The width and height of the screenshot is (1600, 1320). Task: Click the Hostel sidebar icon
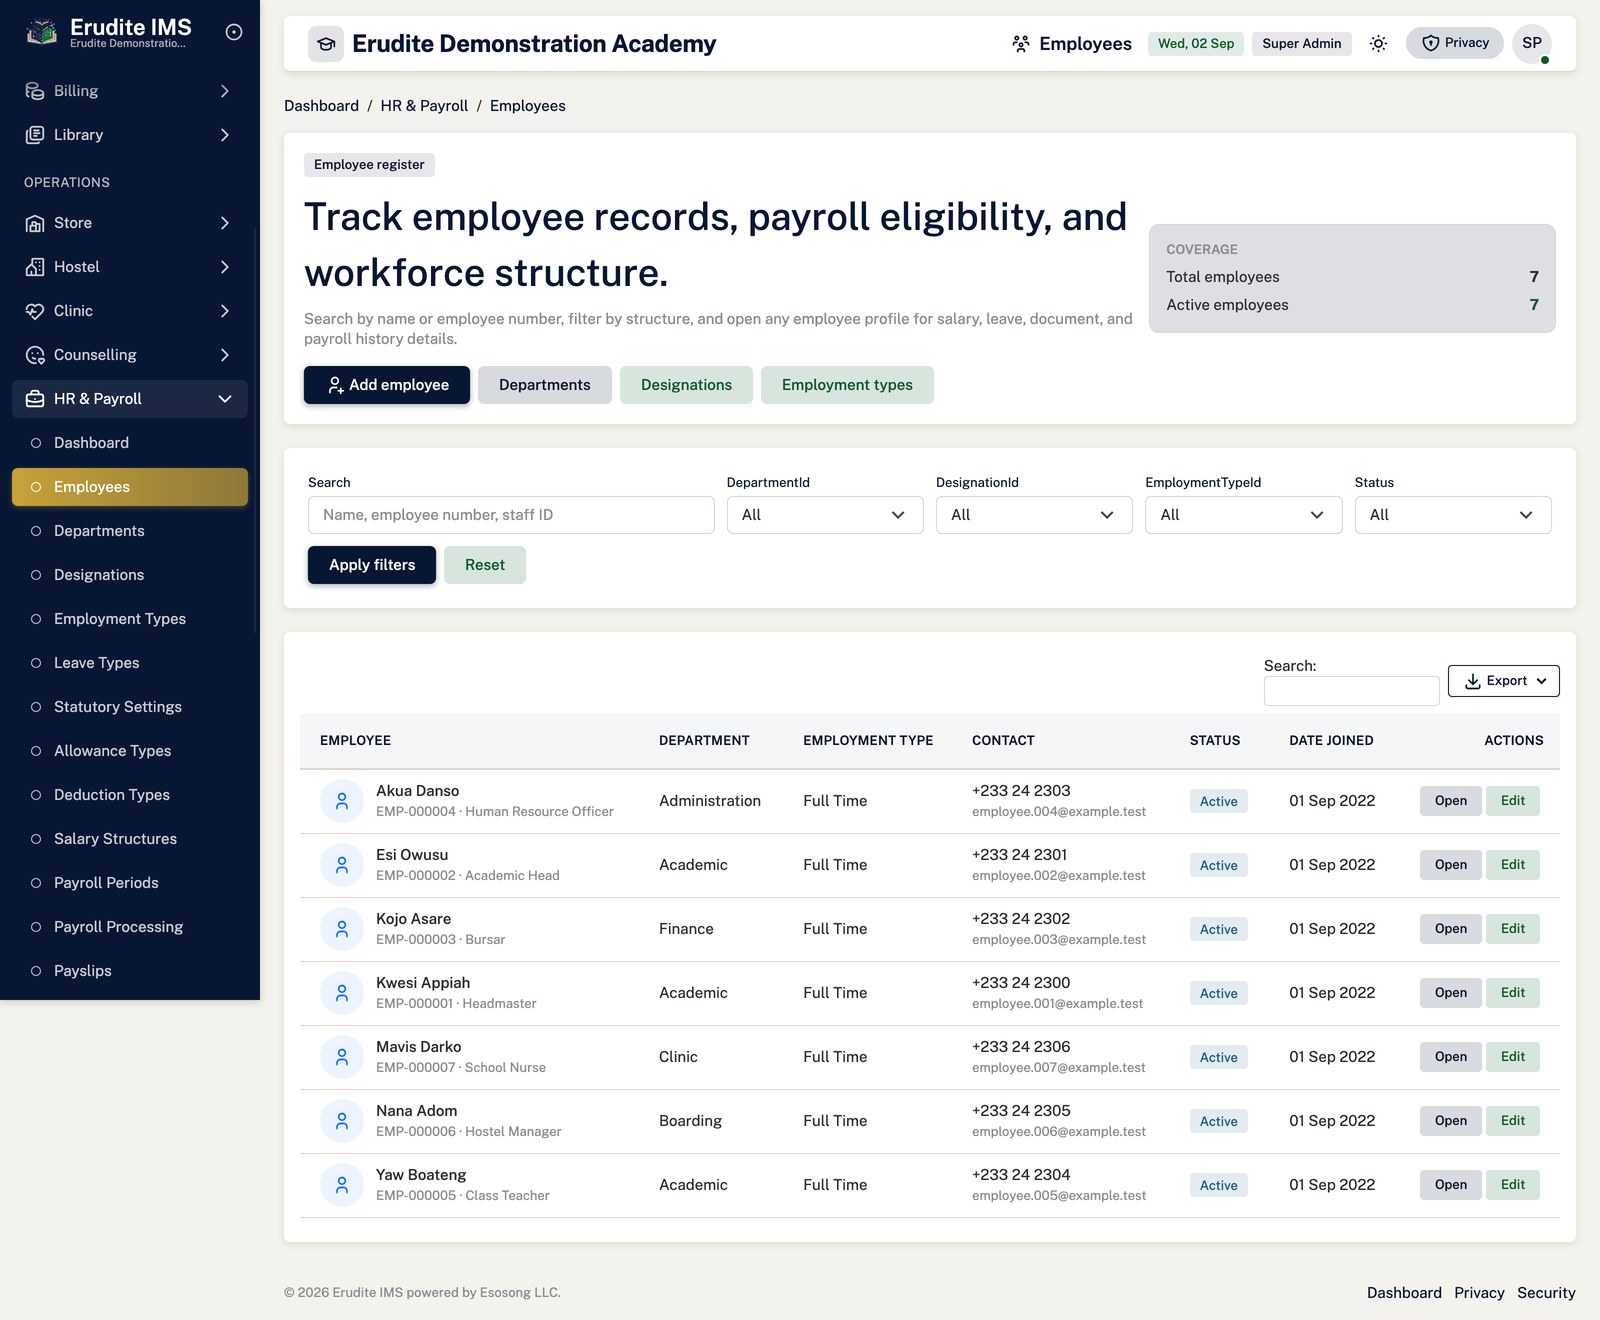pos(35,267)
